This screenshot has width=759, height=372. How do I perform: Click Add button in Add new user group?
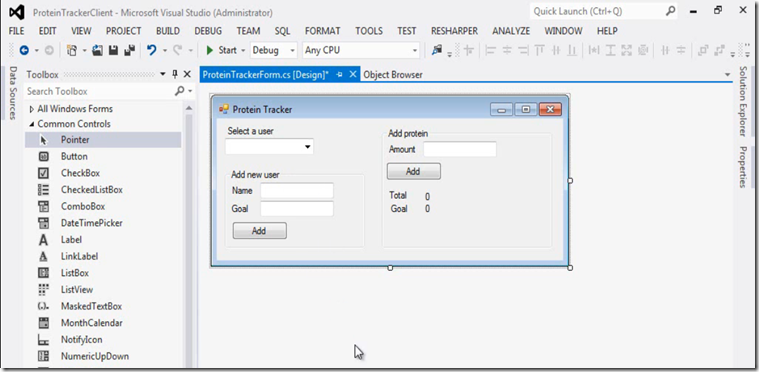(x=259, y=231)
